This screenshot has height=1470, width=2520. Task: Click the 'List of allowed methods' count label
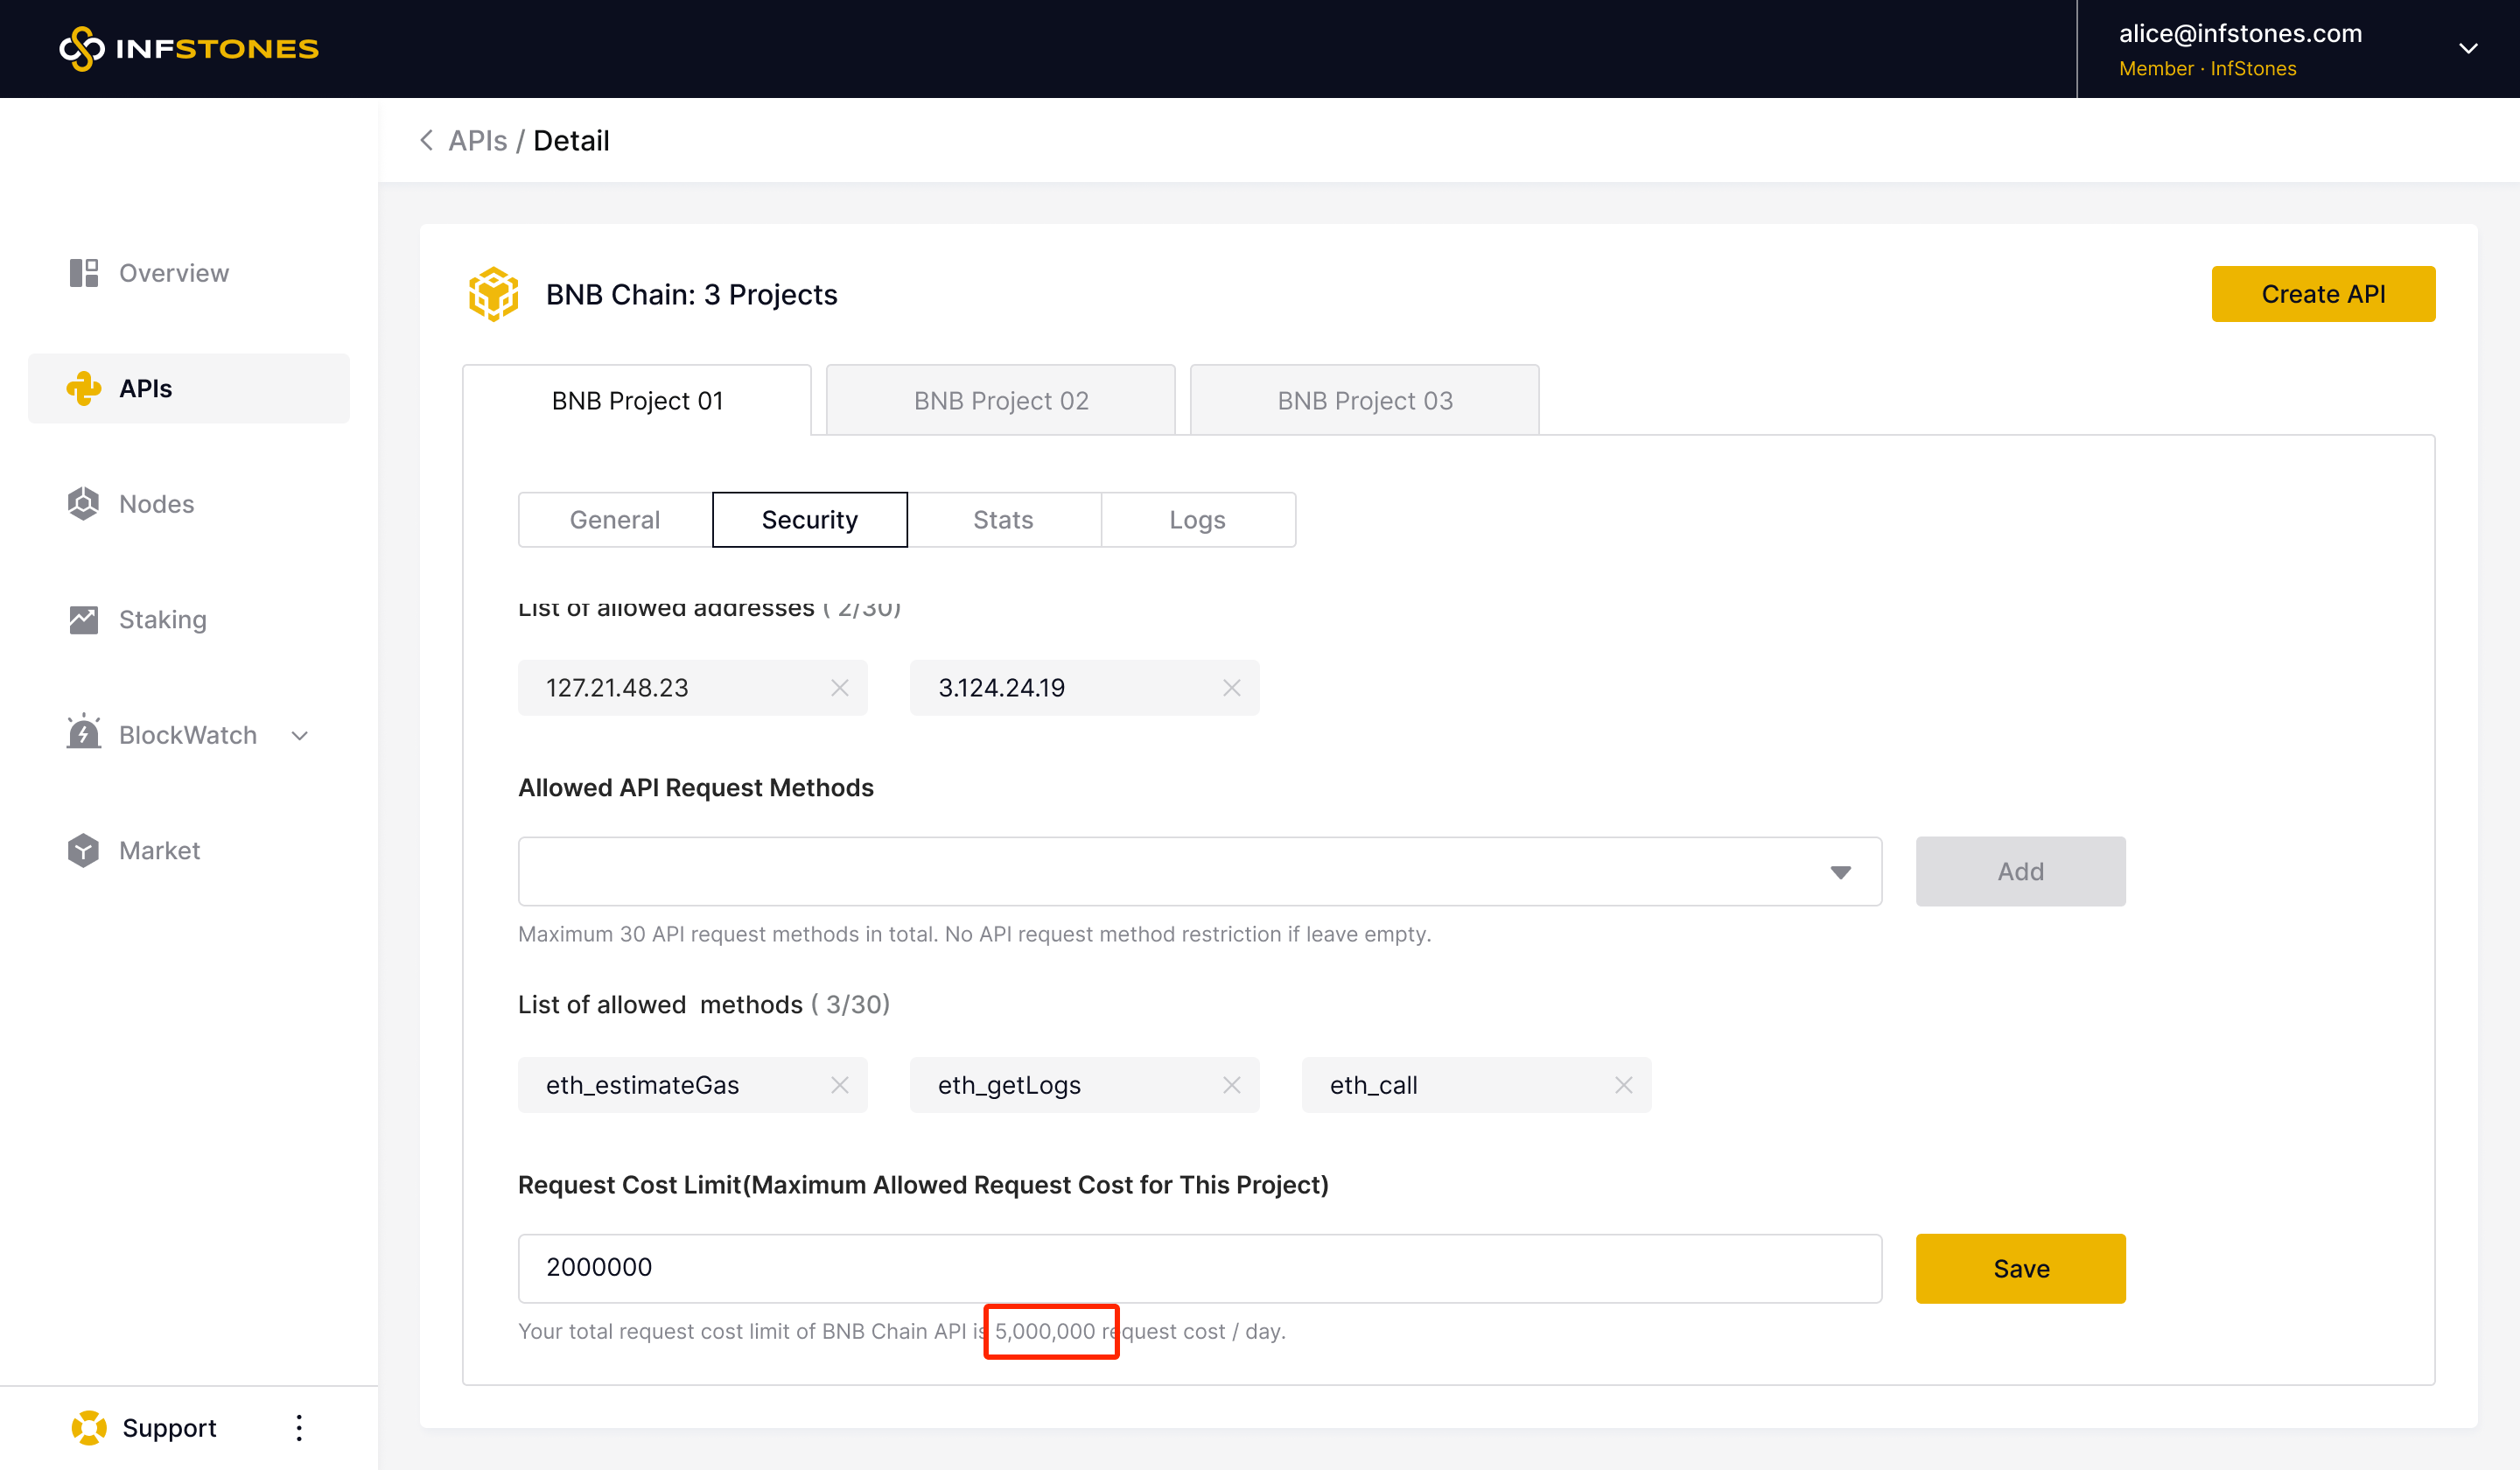[x=704, y=1004]
